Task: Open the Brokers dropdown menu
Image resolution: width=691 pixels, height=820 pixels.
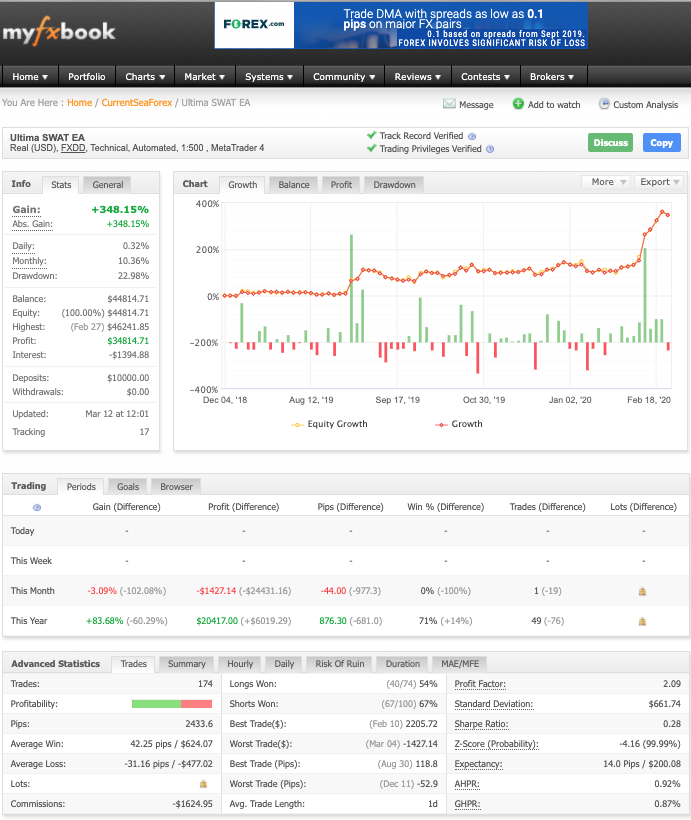Action: click(x=552, y=77)
